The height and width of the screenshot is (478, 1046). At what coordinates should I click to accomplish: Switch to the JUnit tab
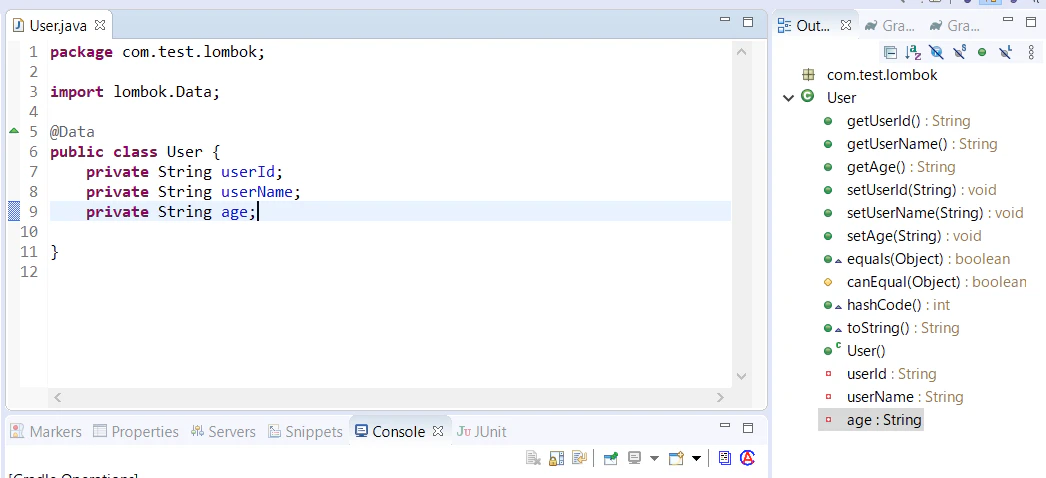coord(482,431)
